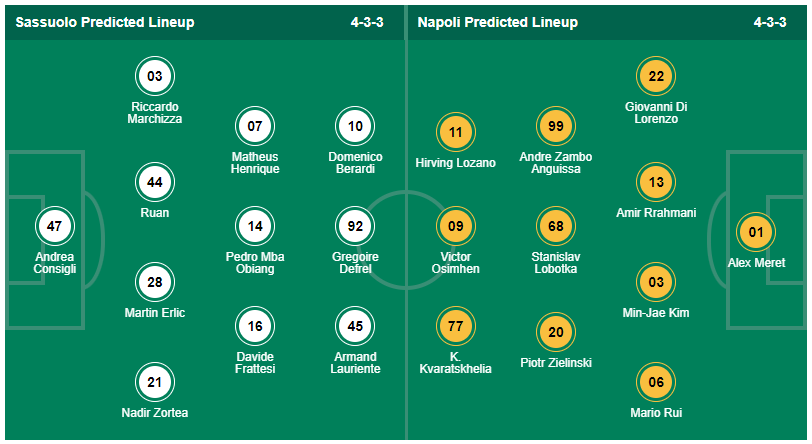The height and width of the screenshot is (444, 812).
Task: Click Andrea Consigli's number 47 badge
Action: (54, 227)
